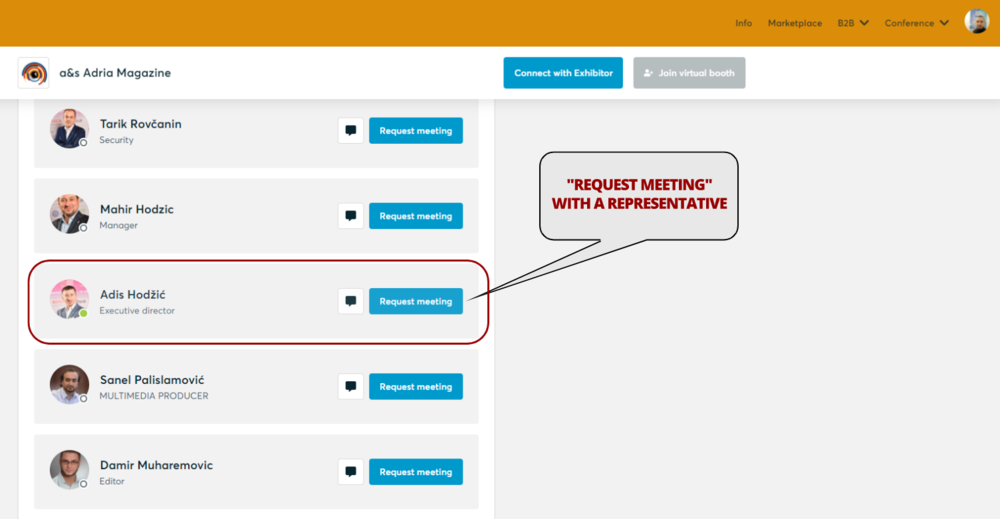Click Connect with Exhibitor button
Viewport: 1000px width, 519px height.
tap(563, 73)
